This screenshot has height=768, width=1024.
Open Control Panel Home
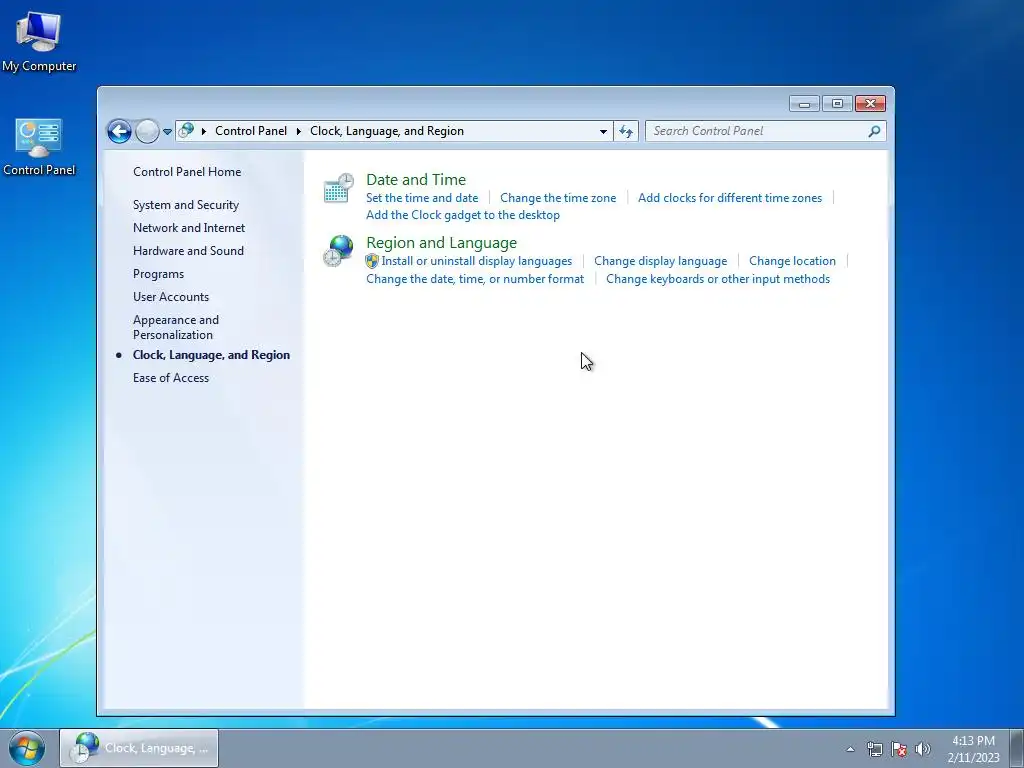(x=187, y=172)
